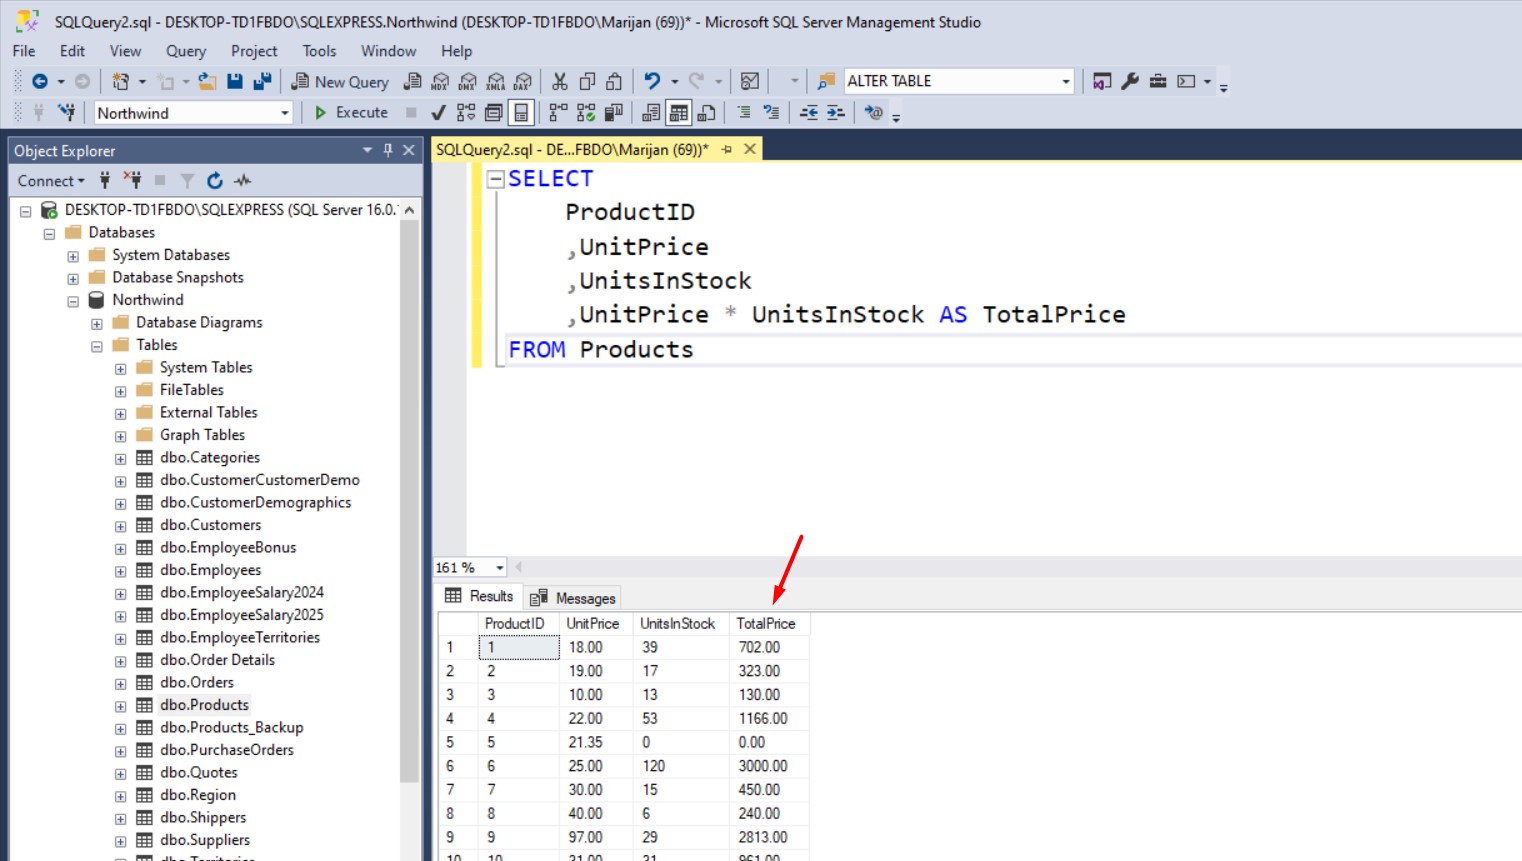
Task: Select the 1166.00 TotalPrice cell
Action: tap(769, 719)
